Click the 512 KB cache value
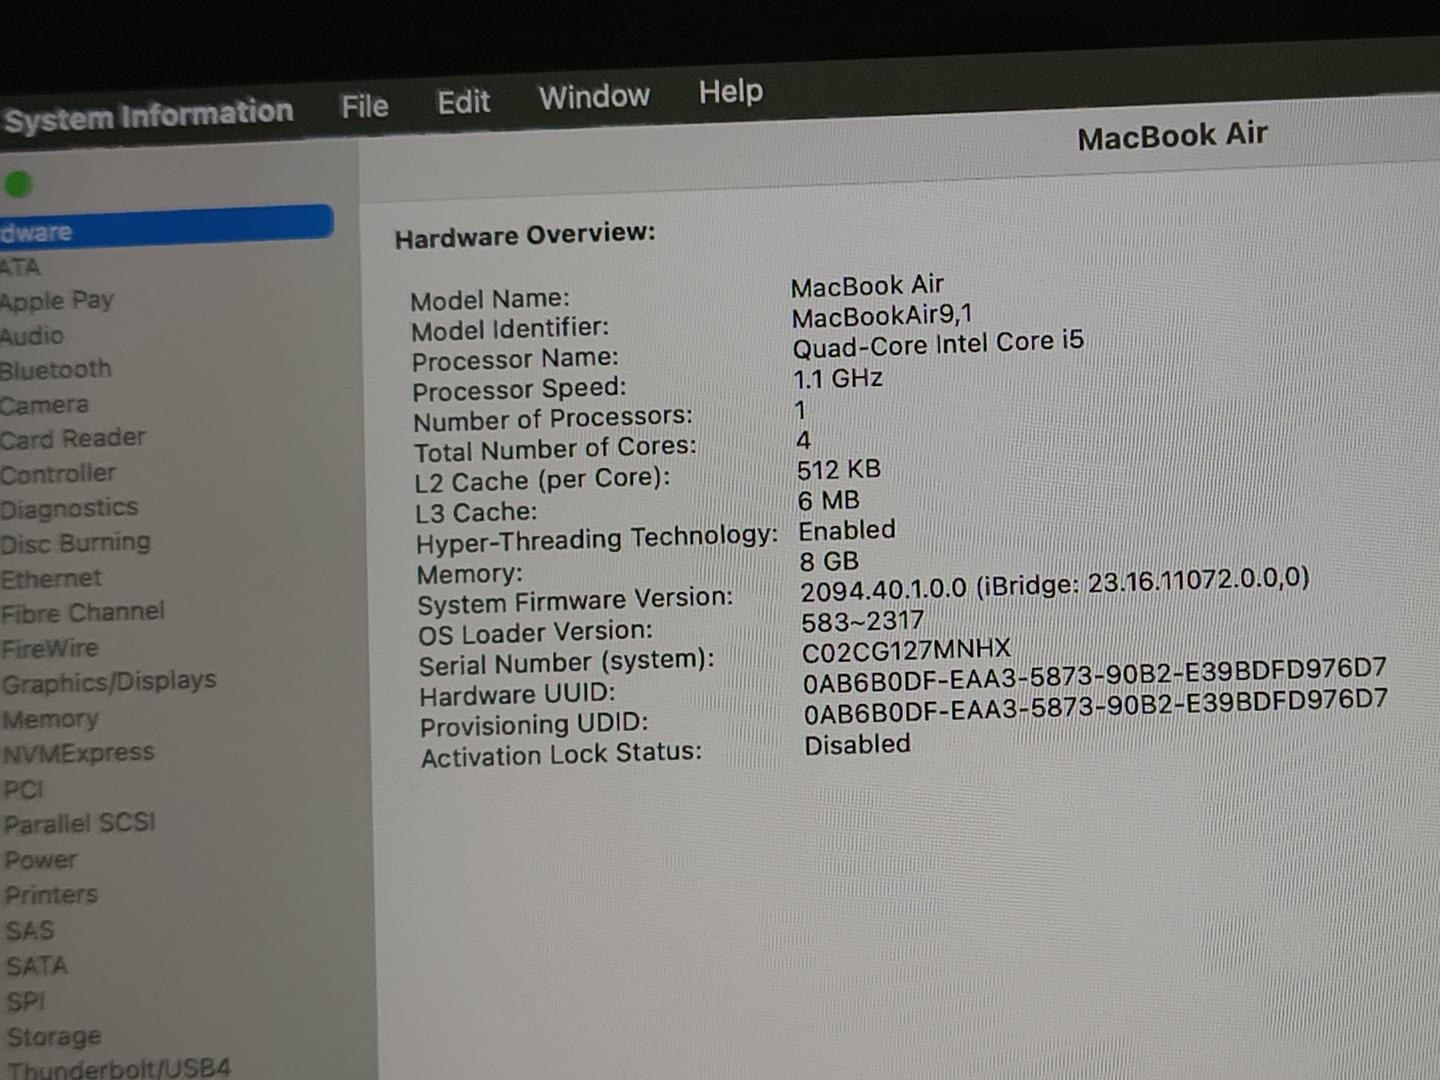1440x1080 pixels. [839, 470]
